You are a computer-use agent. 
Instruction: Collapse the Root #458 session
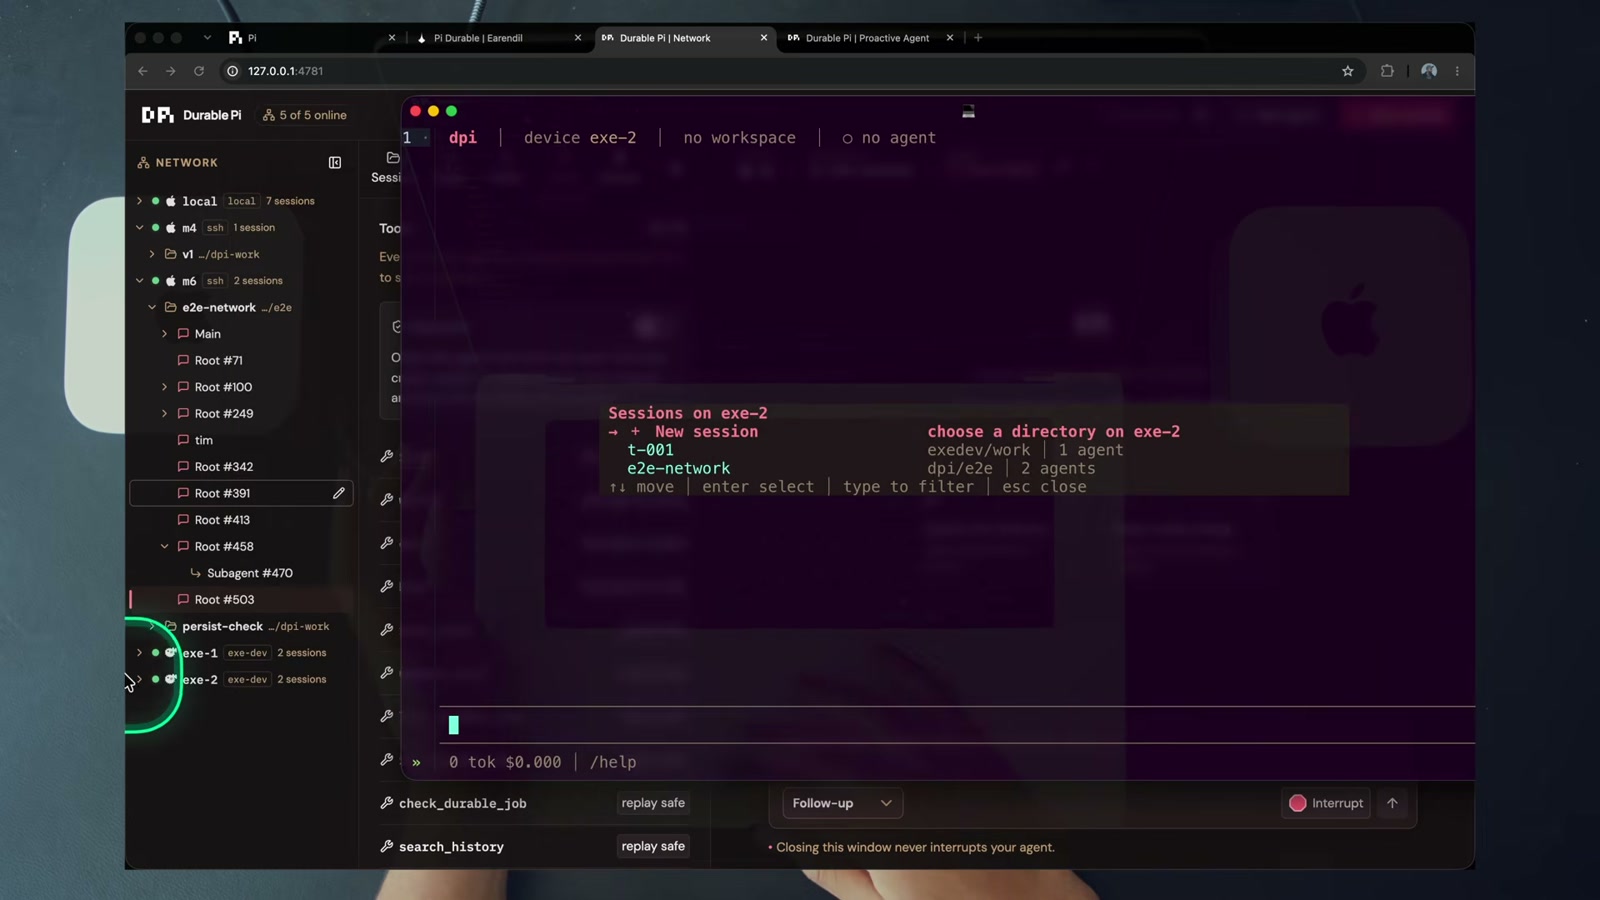165,547
